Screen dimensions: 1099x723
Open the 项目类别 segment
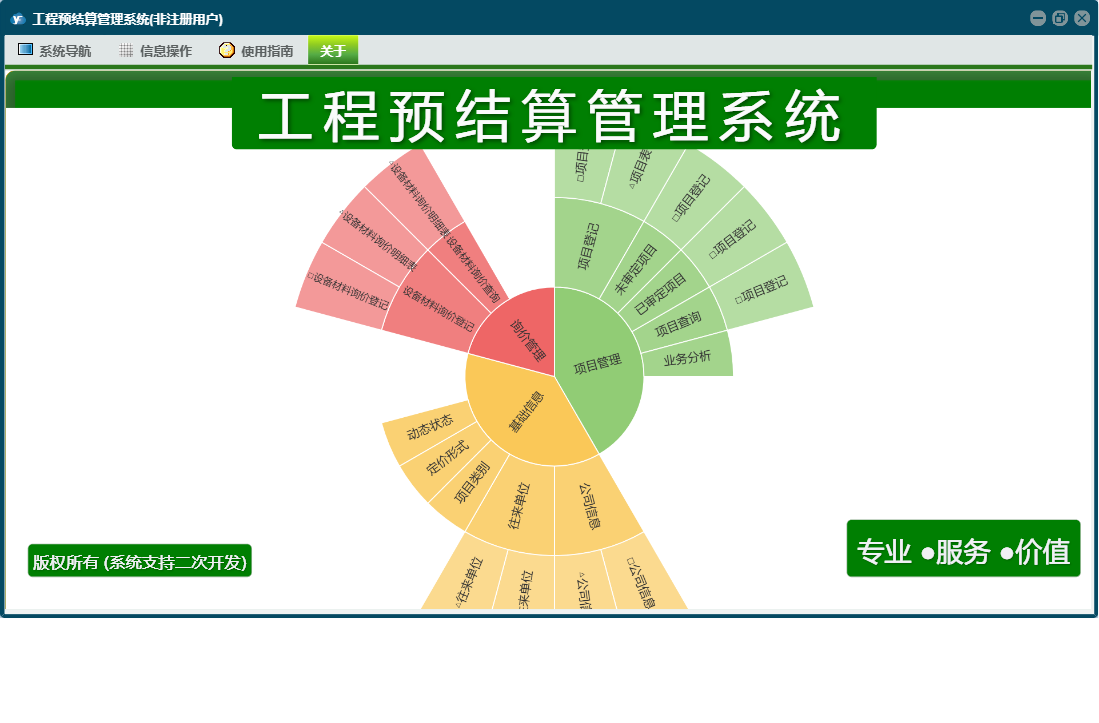(471, 483)
